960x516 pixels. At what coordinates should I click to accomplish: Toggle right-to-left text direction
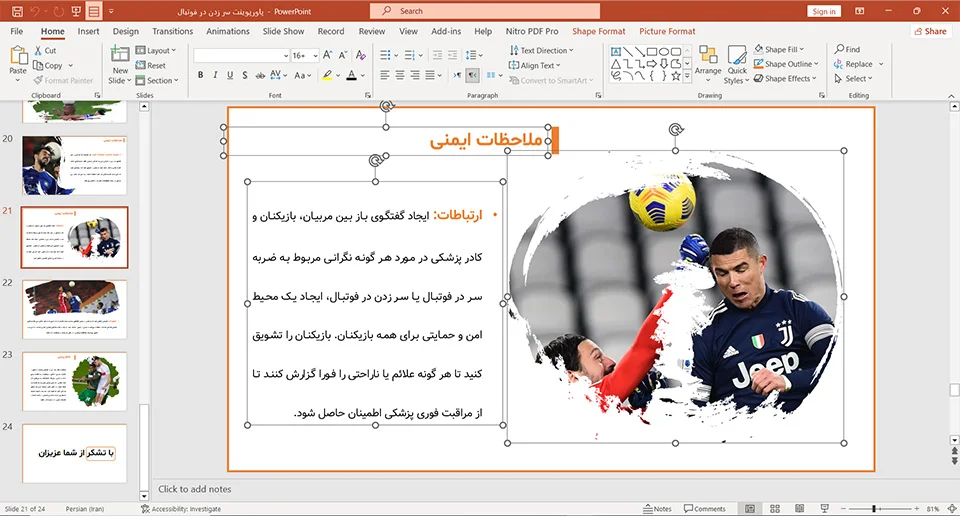point(472,75)
